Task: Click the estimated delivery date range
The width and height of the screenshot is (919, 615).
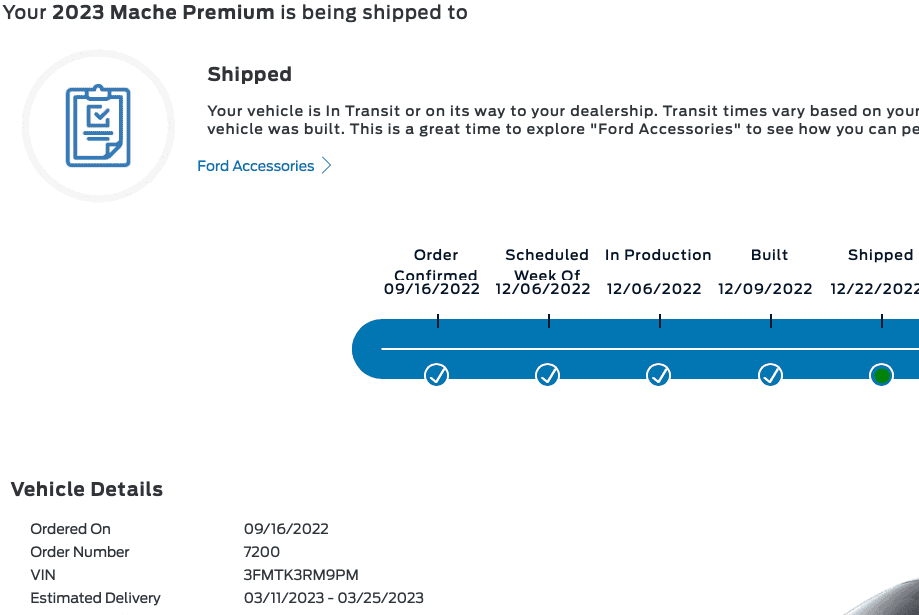Action: coord(334,598)
